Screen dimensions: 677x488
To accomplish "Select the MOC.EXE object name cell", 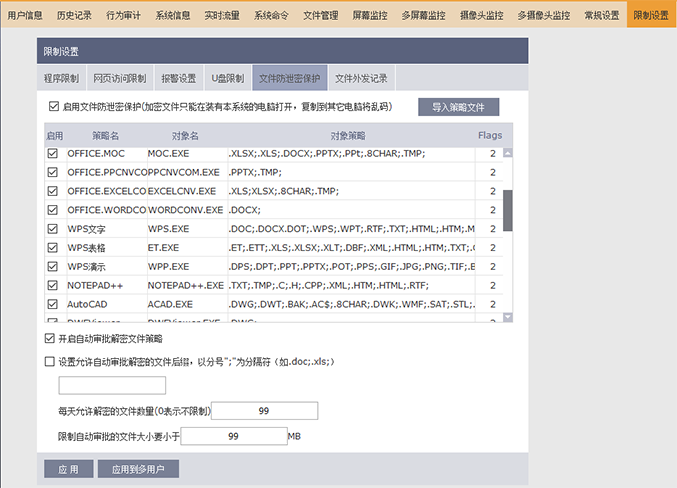I will tap(187, 153).
